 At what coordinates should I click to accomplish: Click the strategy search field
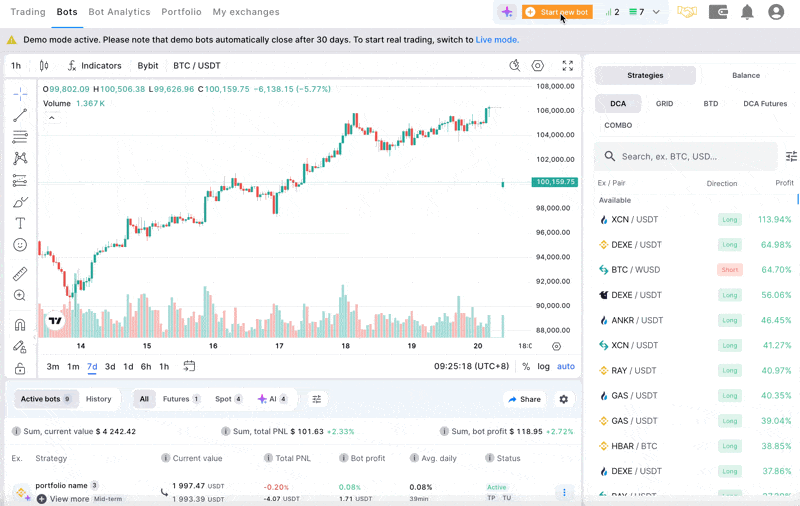click(x=690, y=157)
